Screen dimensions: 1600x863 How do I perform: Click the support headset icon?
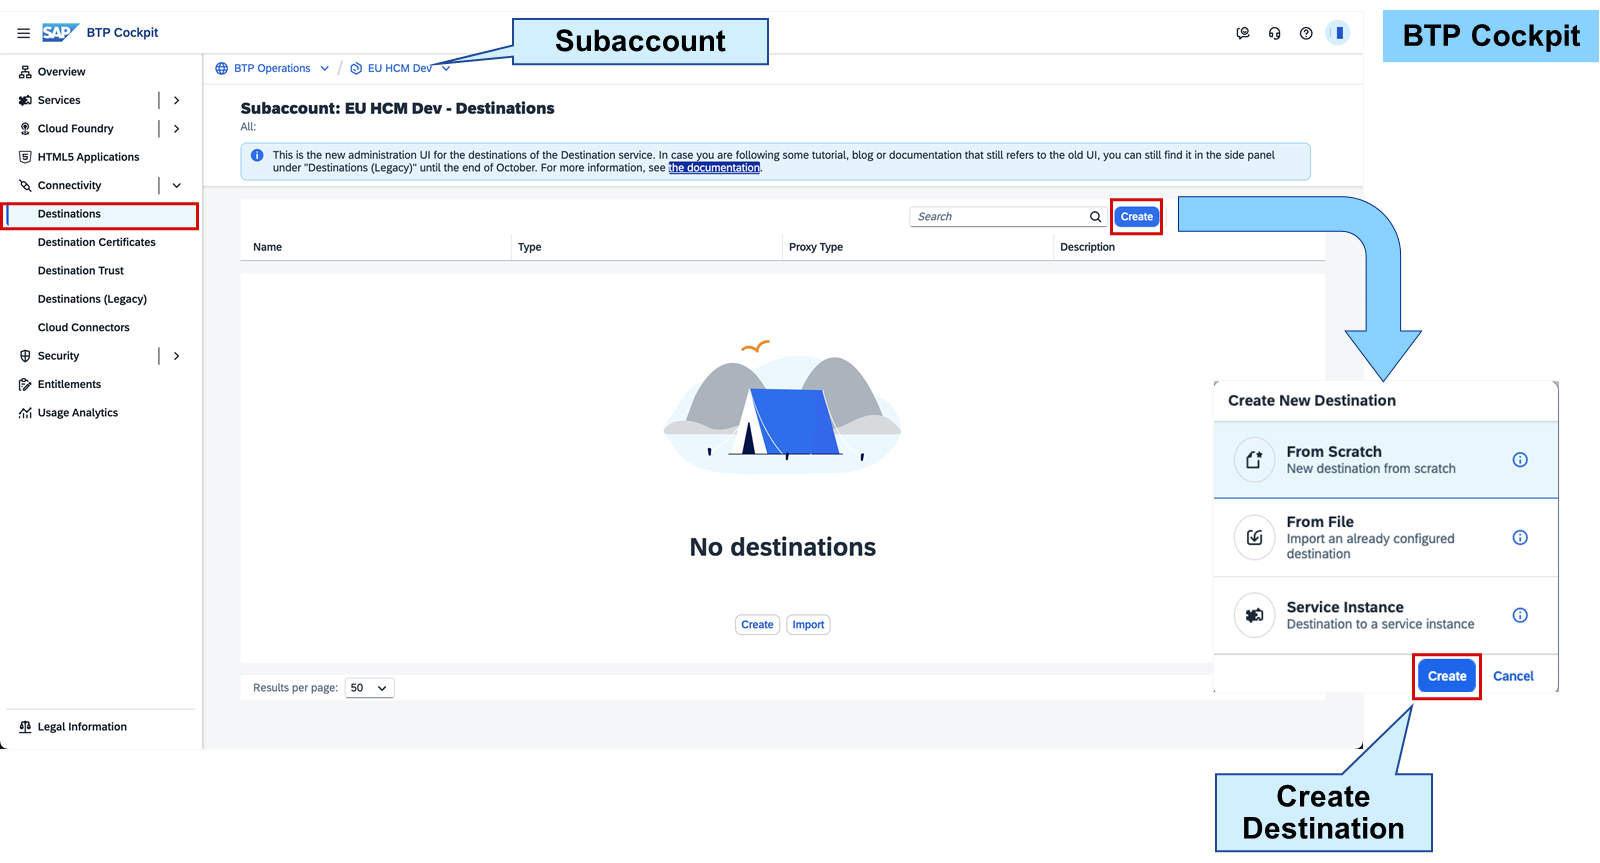click(1274, 33)
